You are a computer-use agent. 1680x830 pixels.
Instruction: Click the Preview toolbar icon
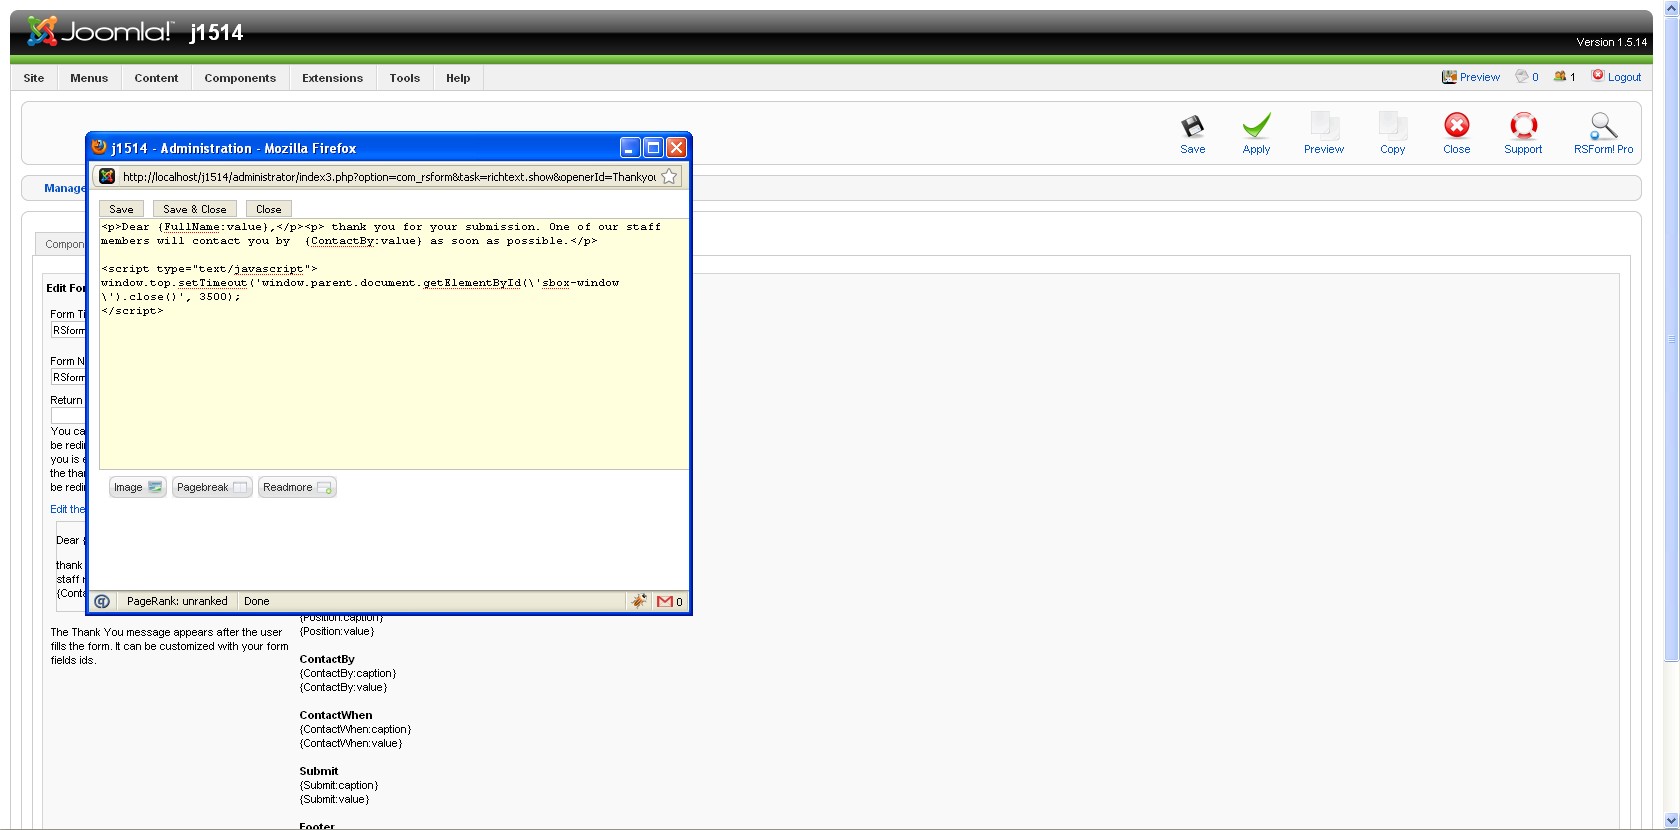tap(1324, 134)
